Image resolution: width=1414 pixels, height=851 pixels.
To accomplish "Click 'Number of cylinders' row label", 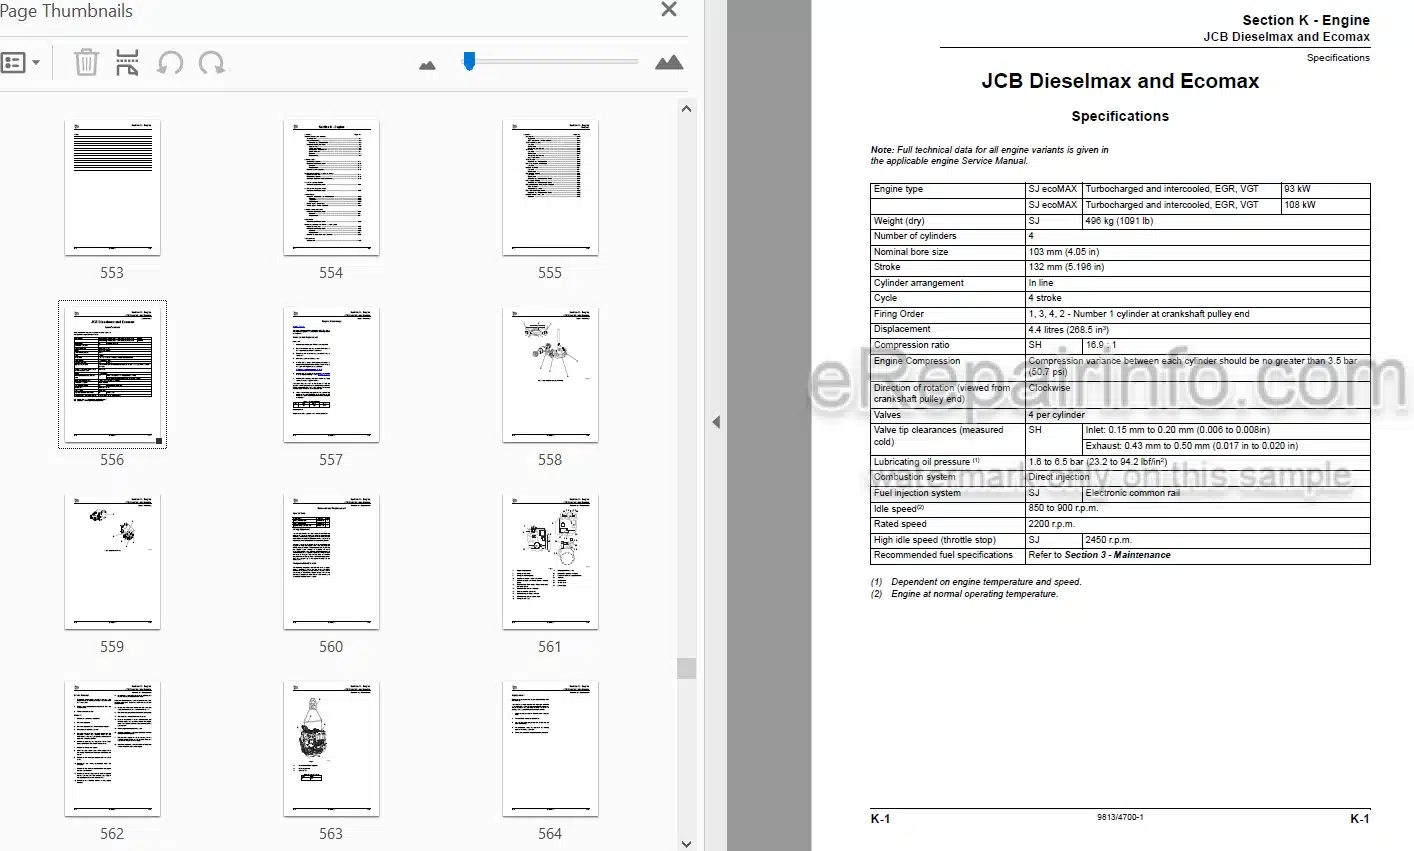I will click(x=915, y=236).
